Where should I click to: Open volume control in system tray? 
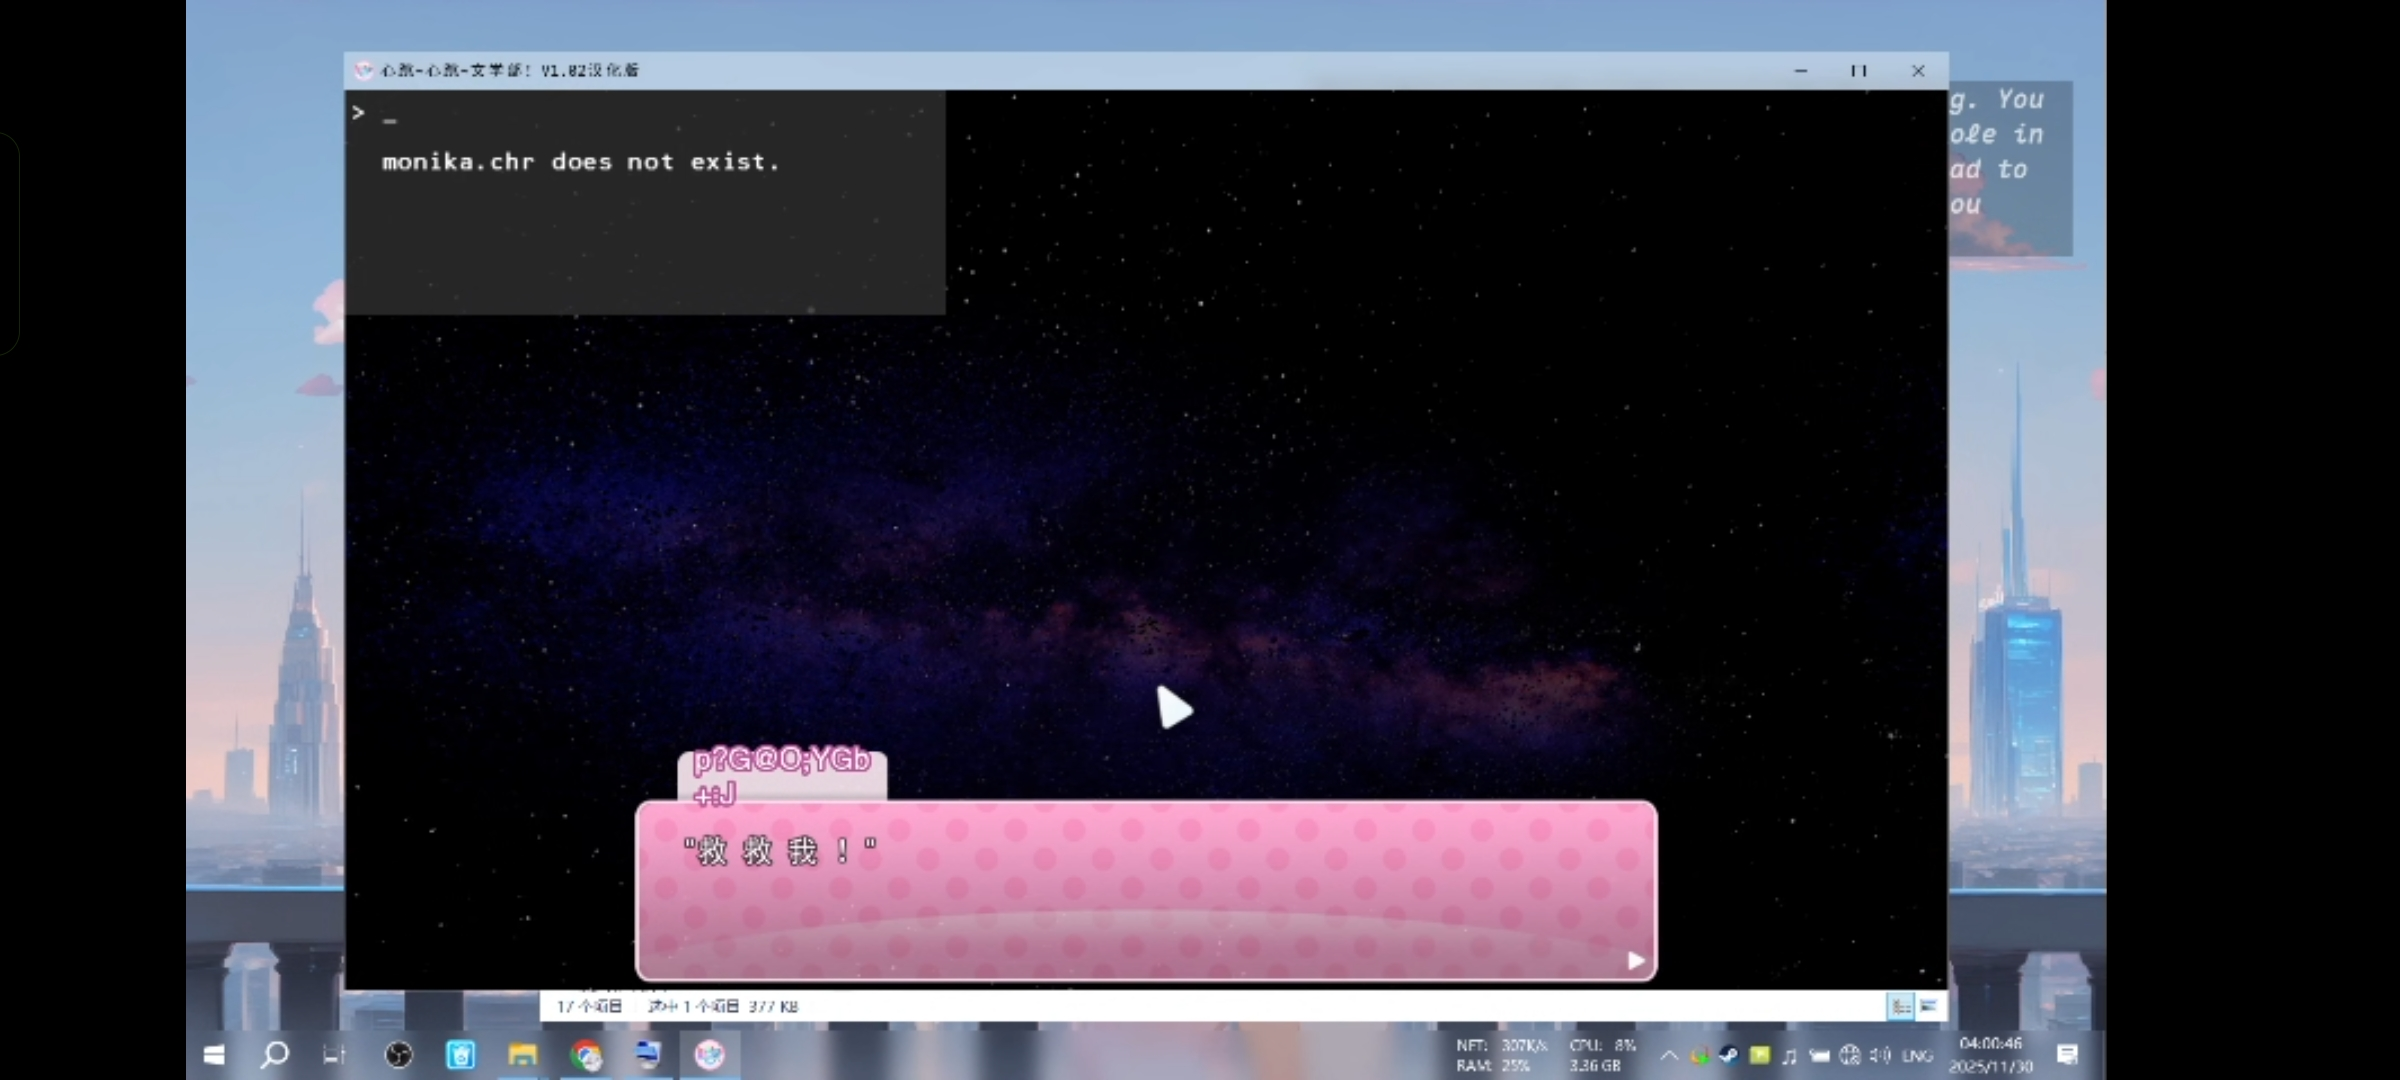click(1880, 1055)
